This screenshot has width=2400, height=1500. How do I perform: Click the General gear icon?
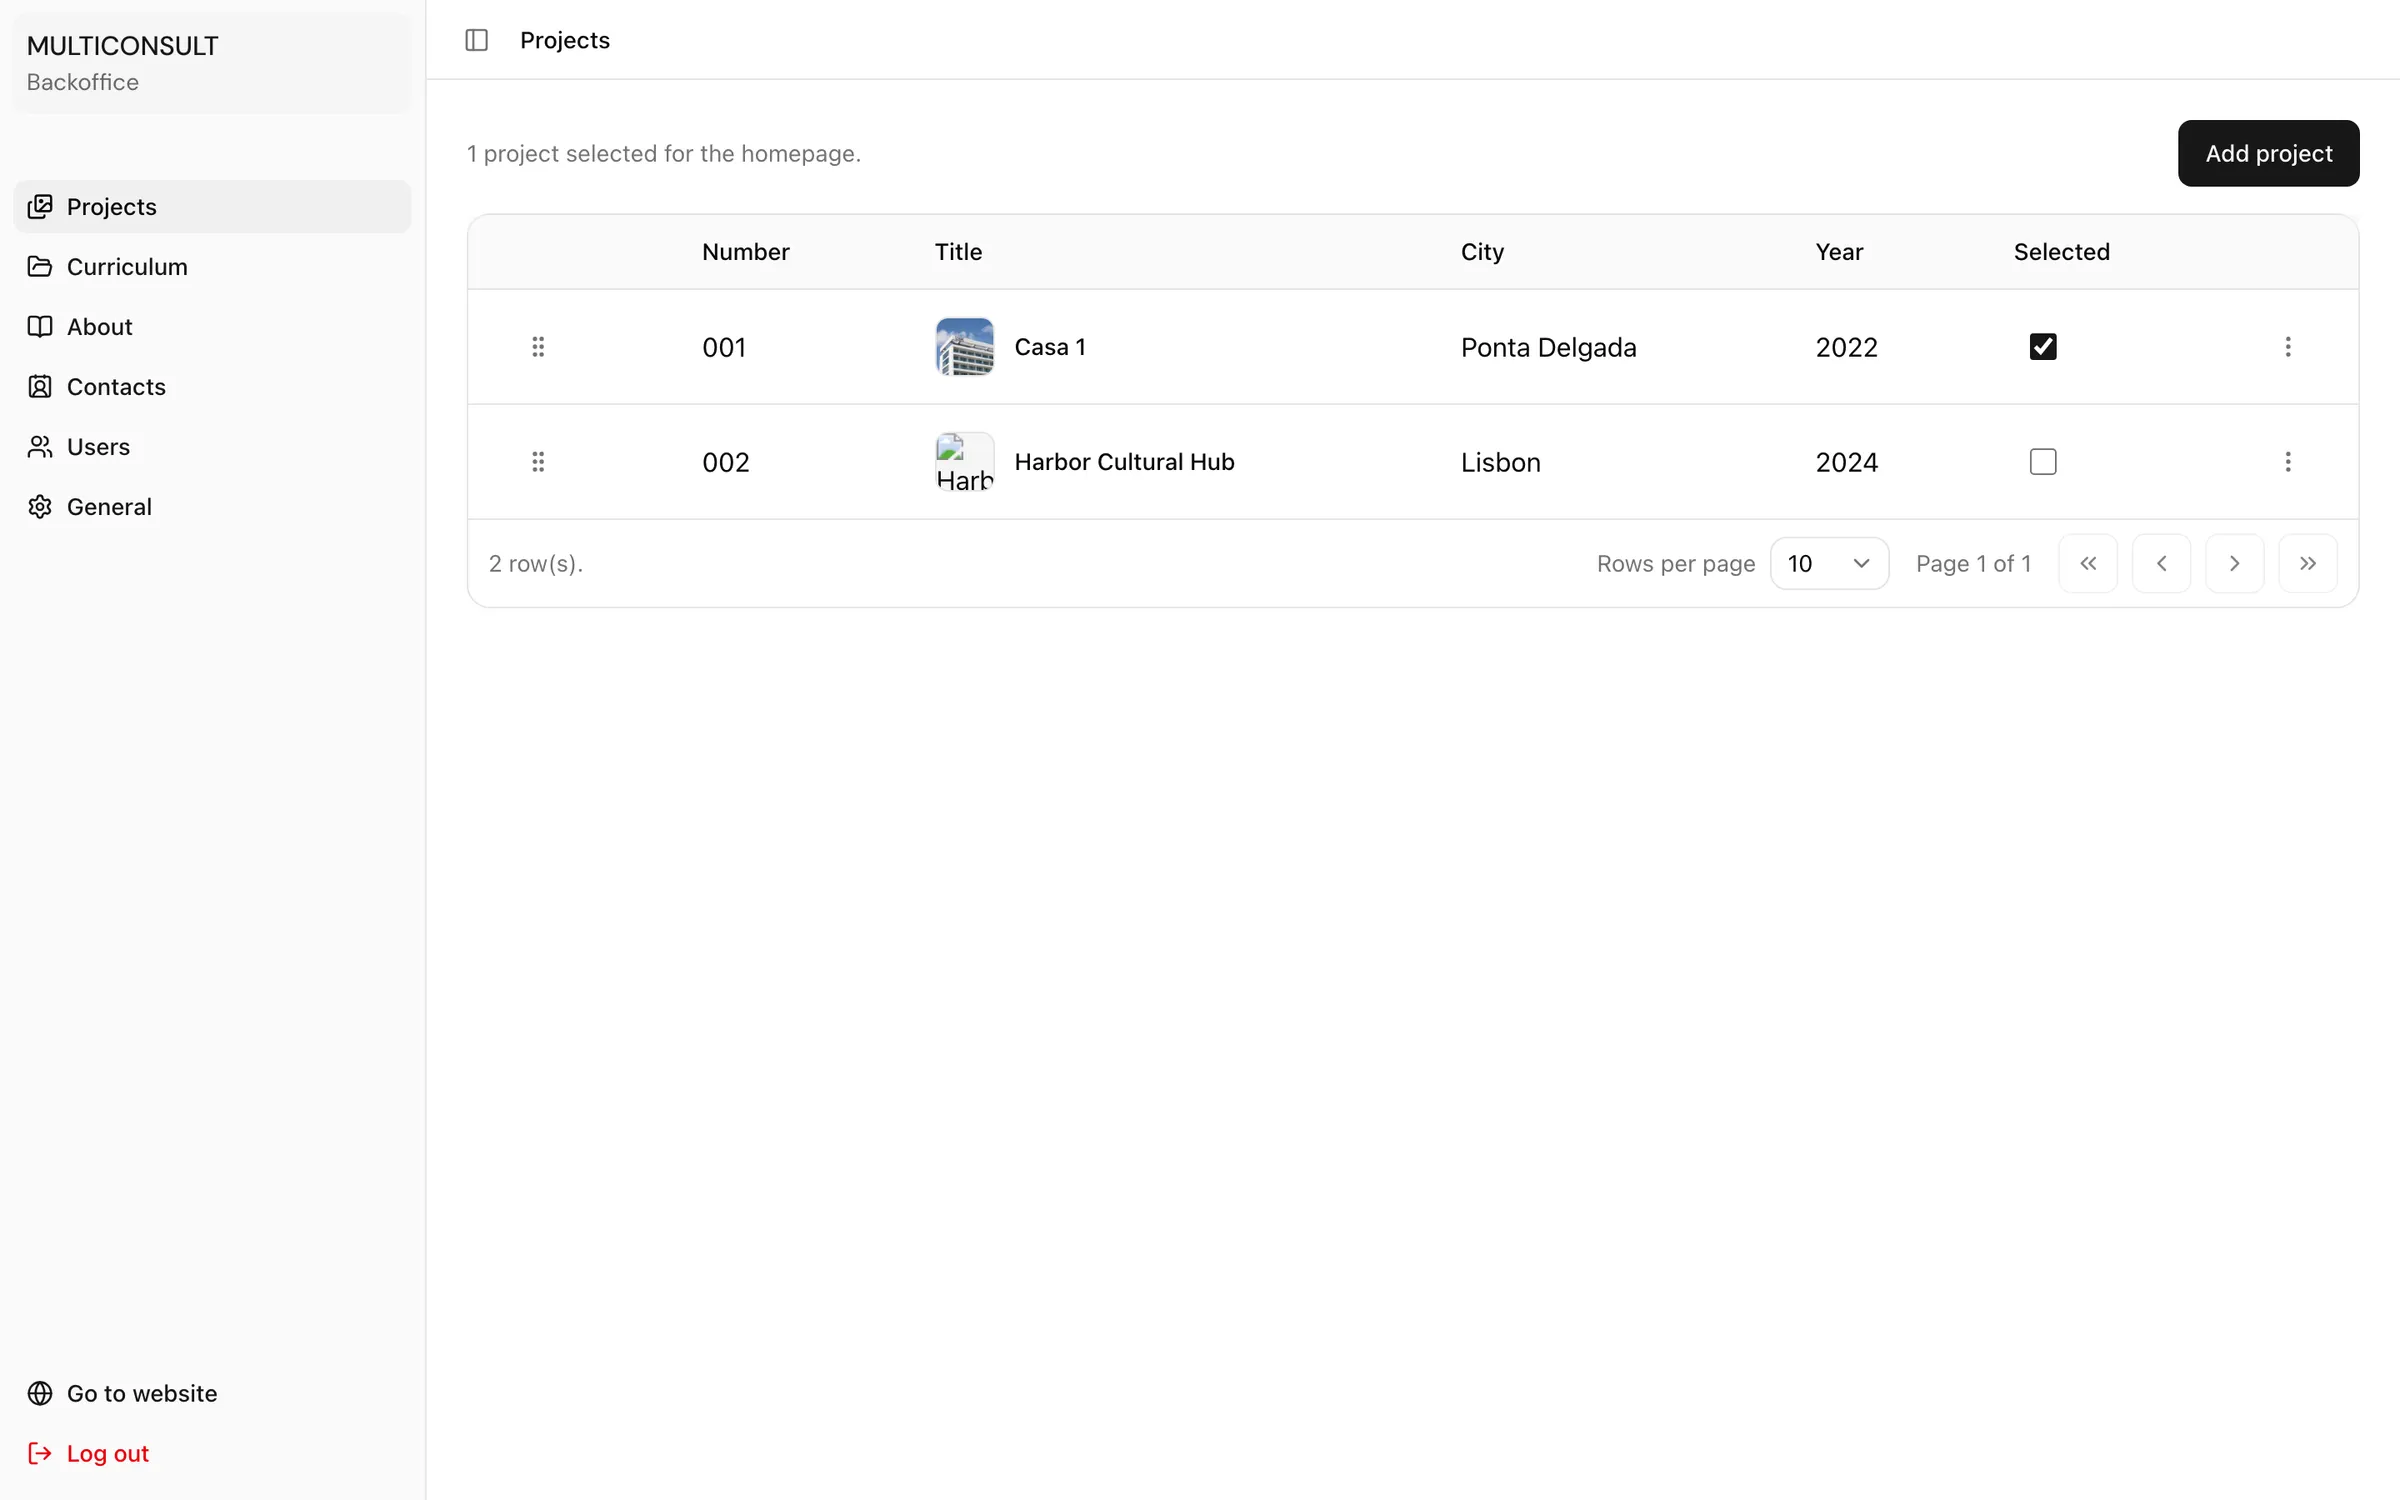click(x=40, y=507)
